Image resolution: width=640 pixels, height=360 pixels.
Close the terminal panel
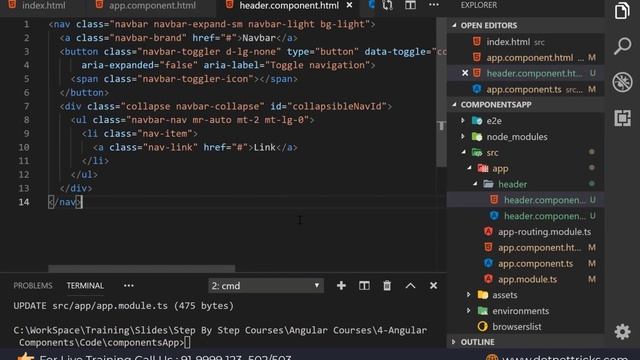tap(433, 285)
